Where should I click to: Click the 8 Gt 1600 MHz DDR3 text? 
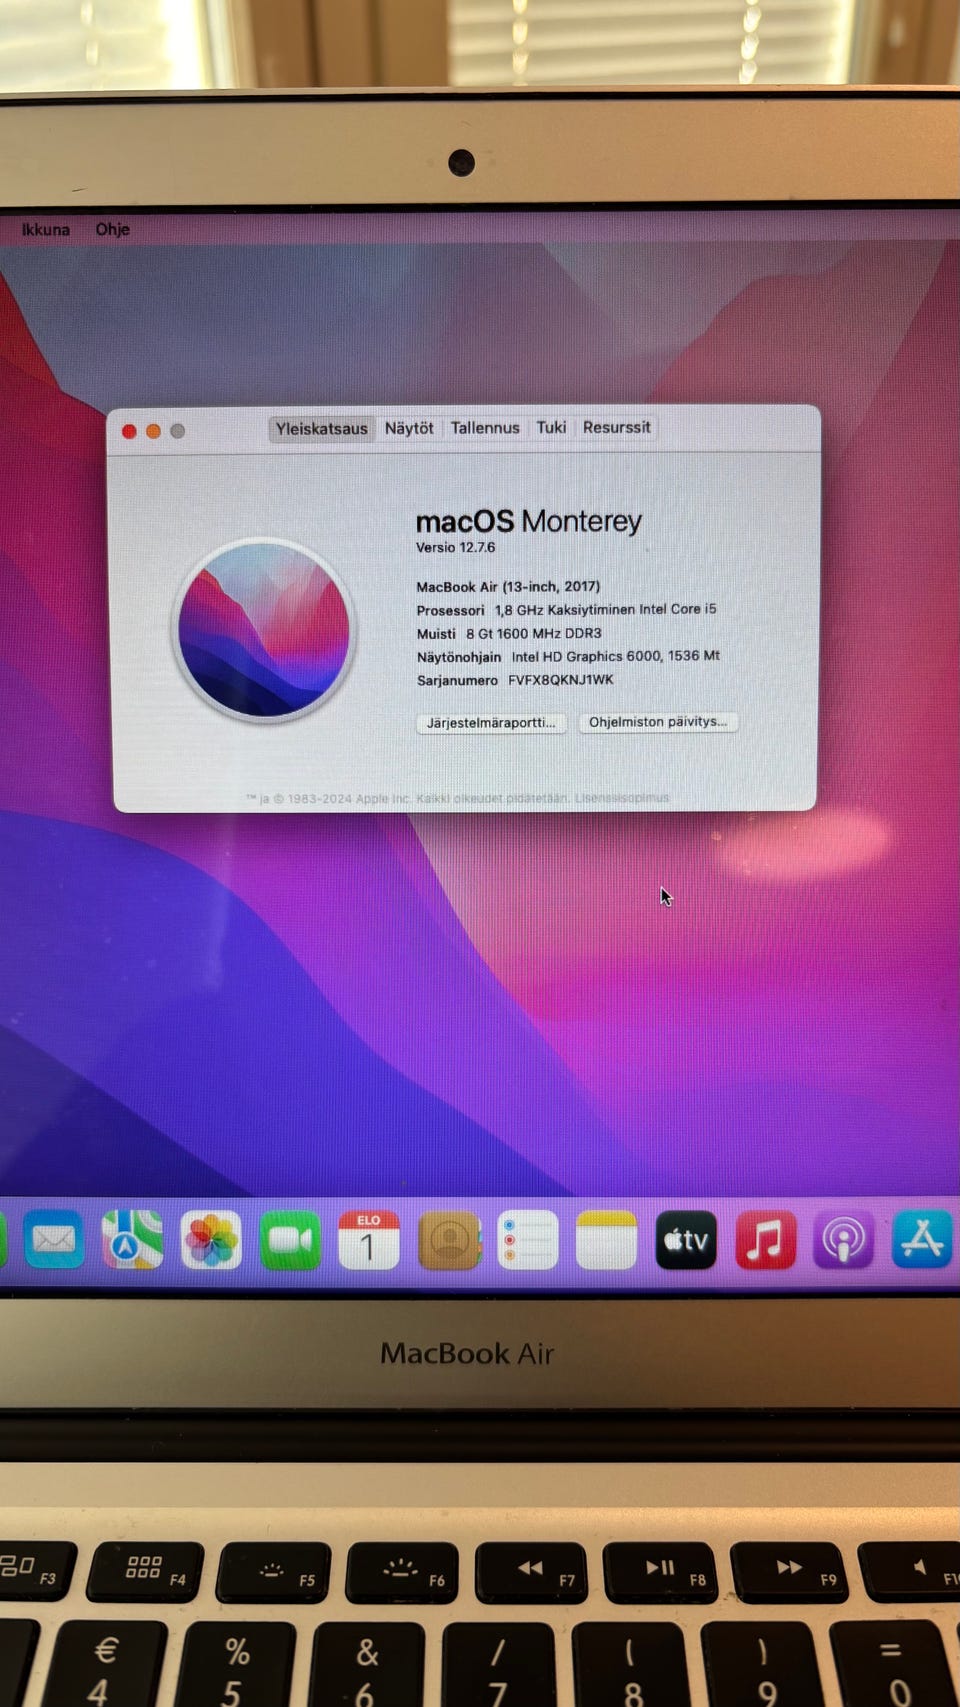coord(534,634)
